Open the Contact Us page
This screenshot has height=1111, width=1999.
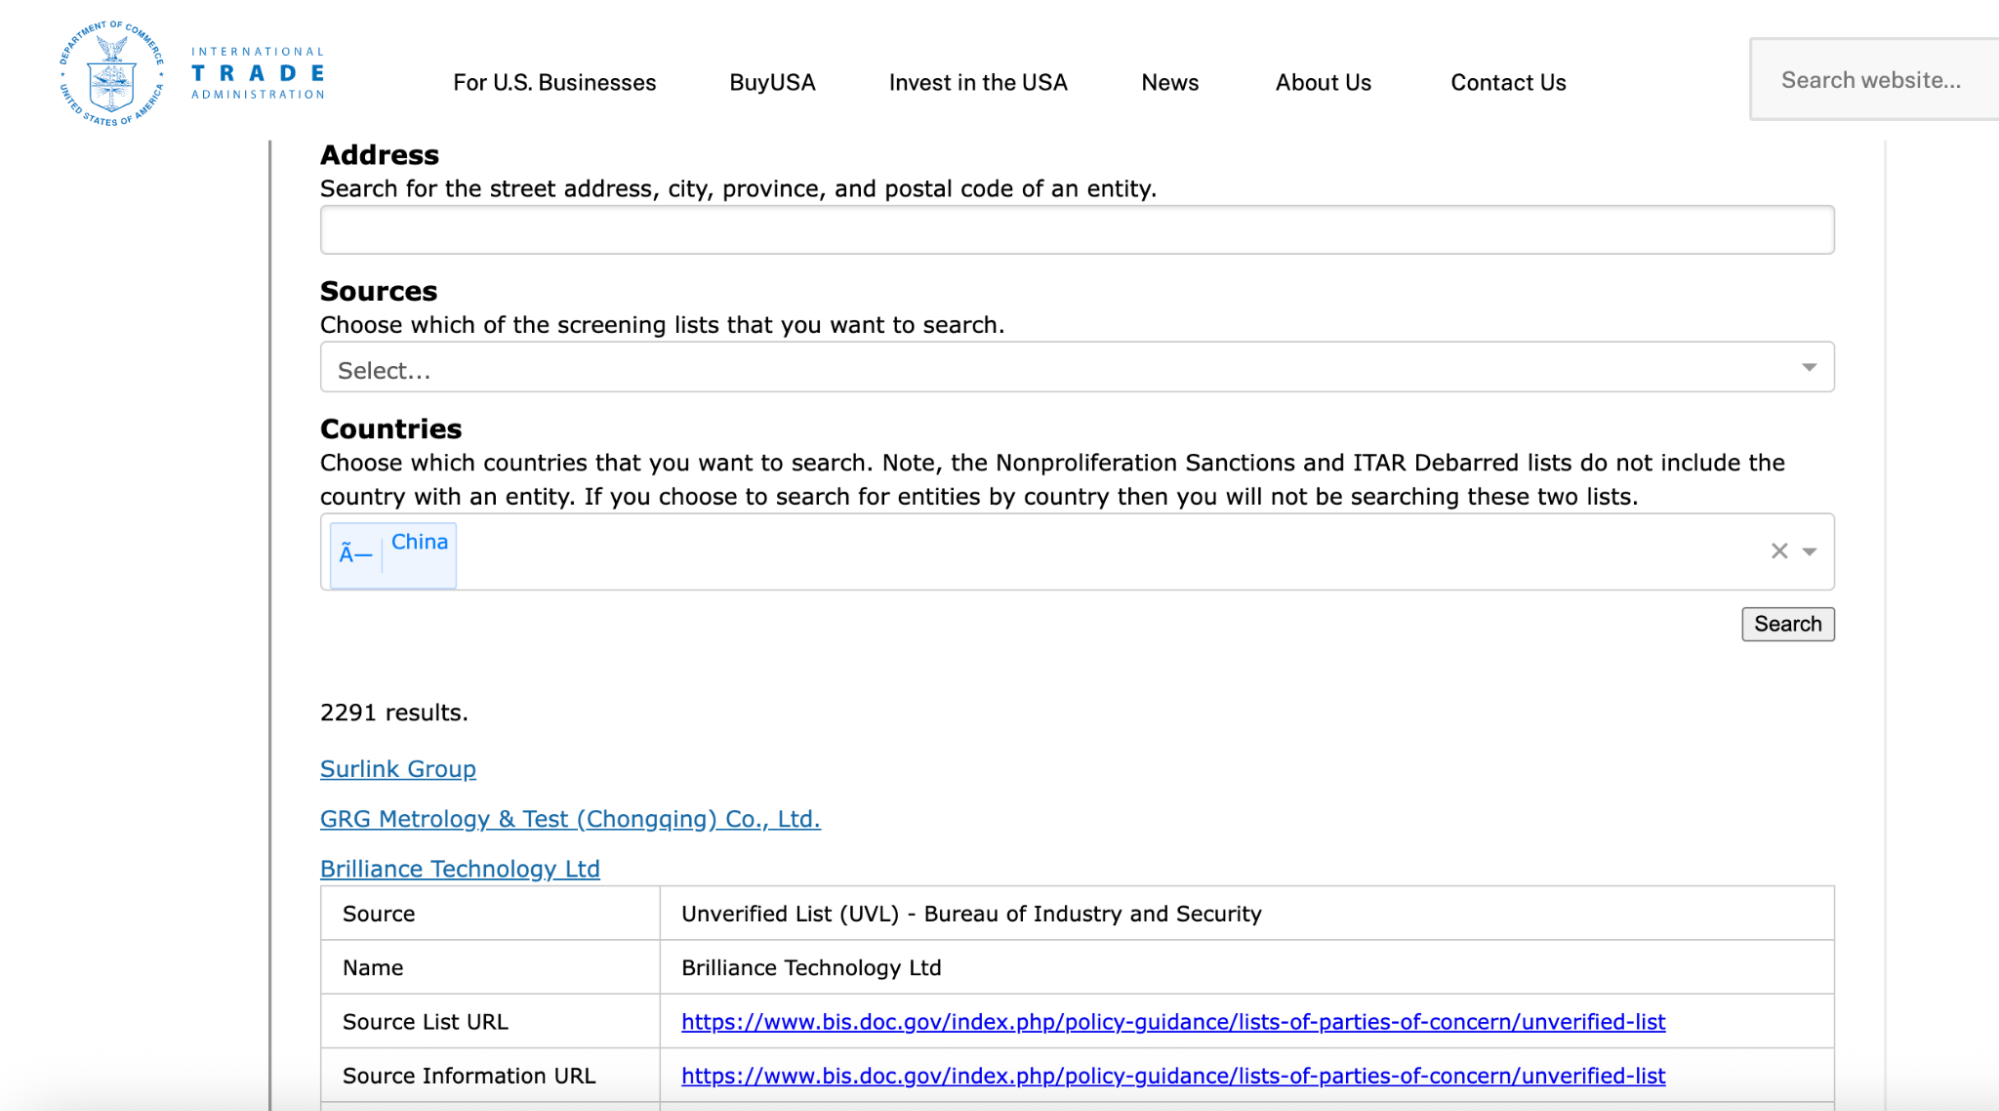[1507, 83]
